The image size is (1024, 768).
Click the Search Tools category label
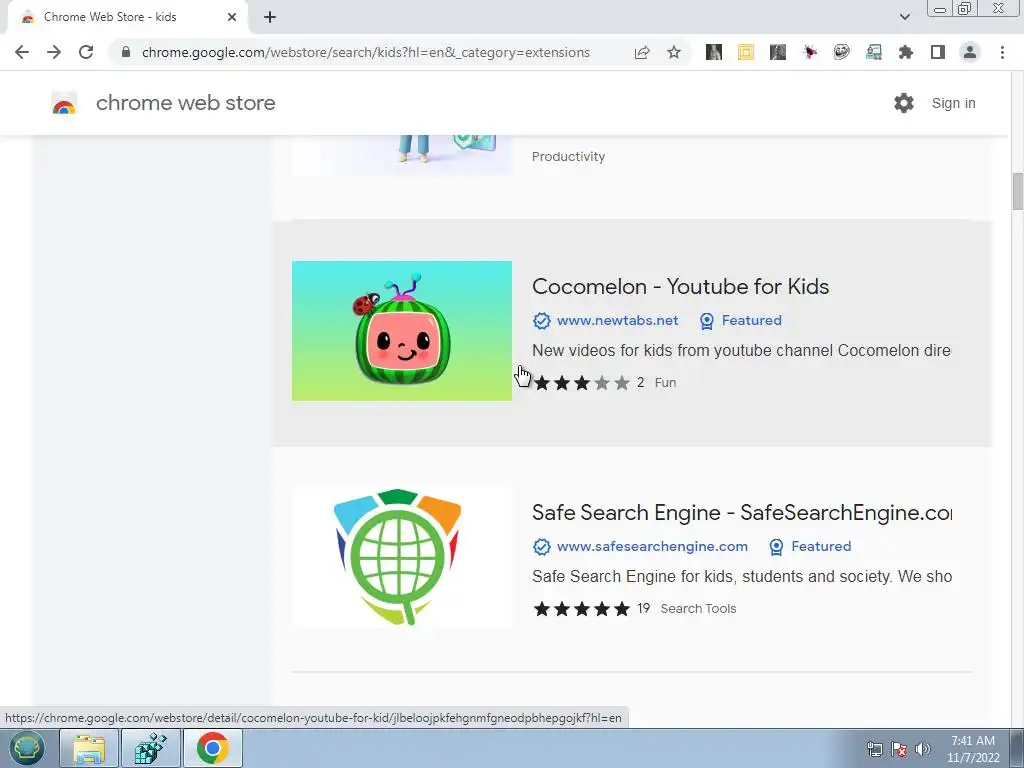698,609
